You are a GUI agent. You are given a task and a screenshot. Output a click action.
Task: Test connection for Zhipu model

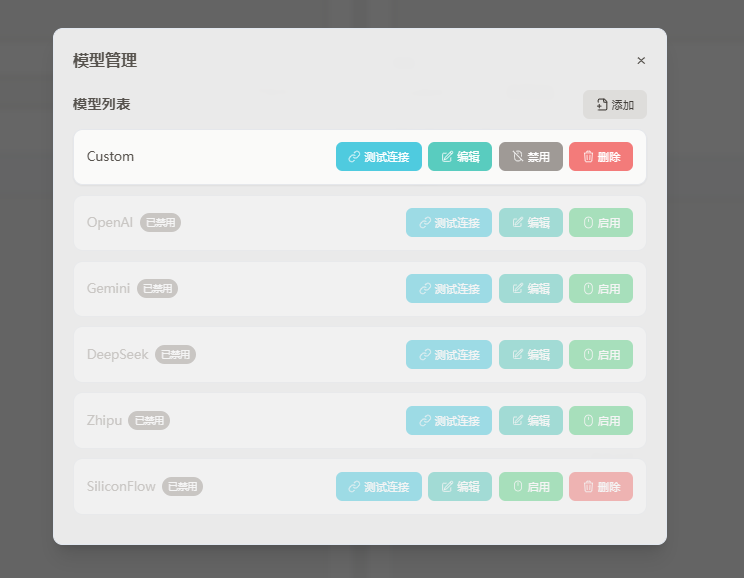coord(448,420)
